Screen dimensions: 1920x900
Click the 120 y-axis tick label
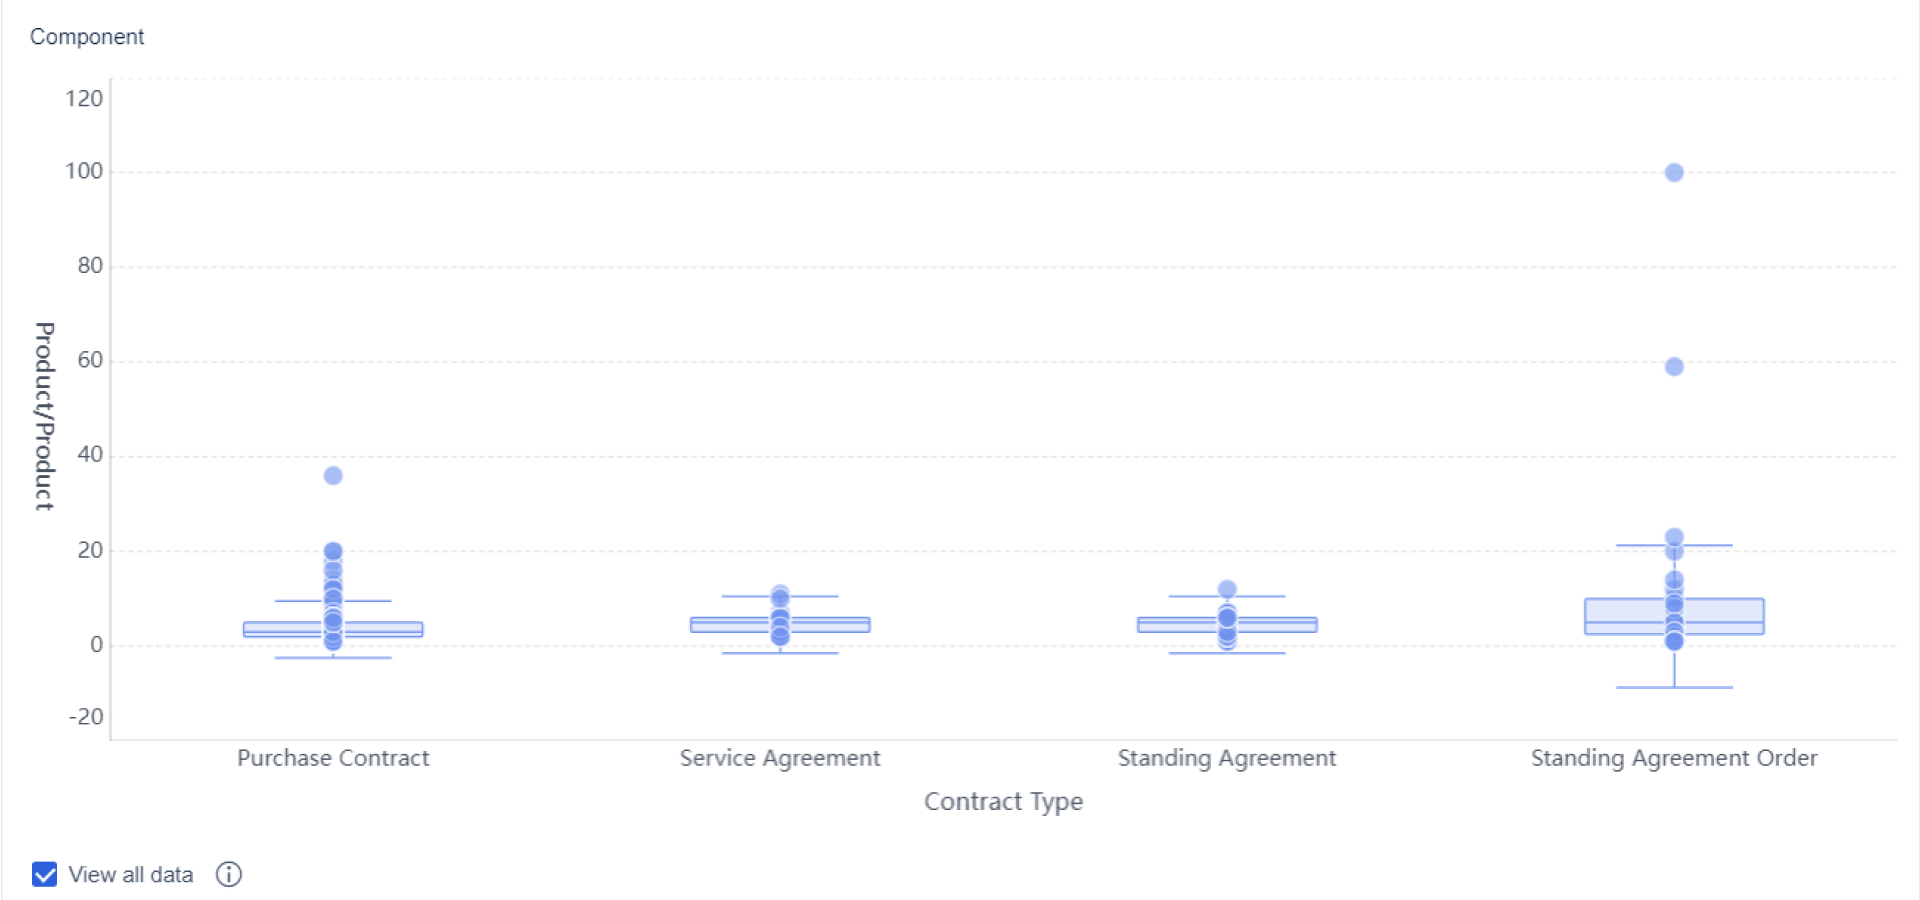(x=84, y=99)
